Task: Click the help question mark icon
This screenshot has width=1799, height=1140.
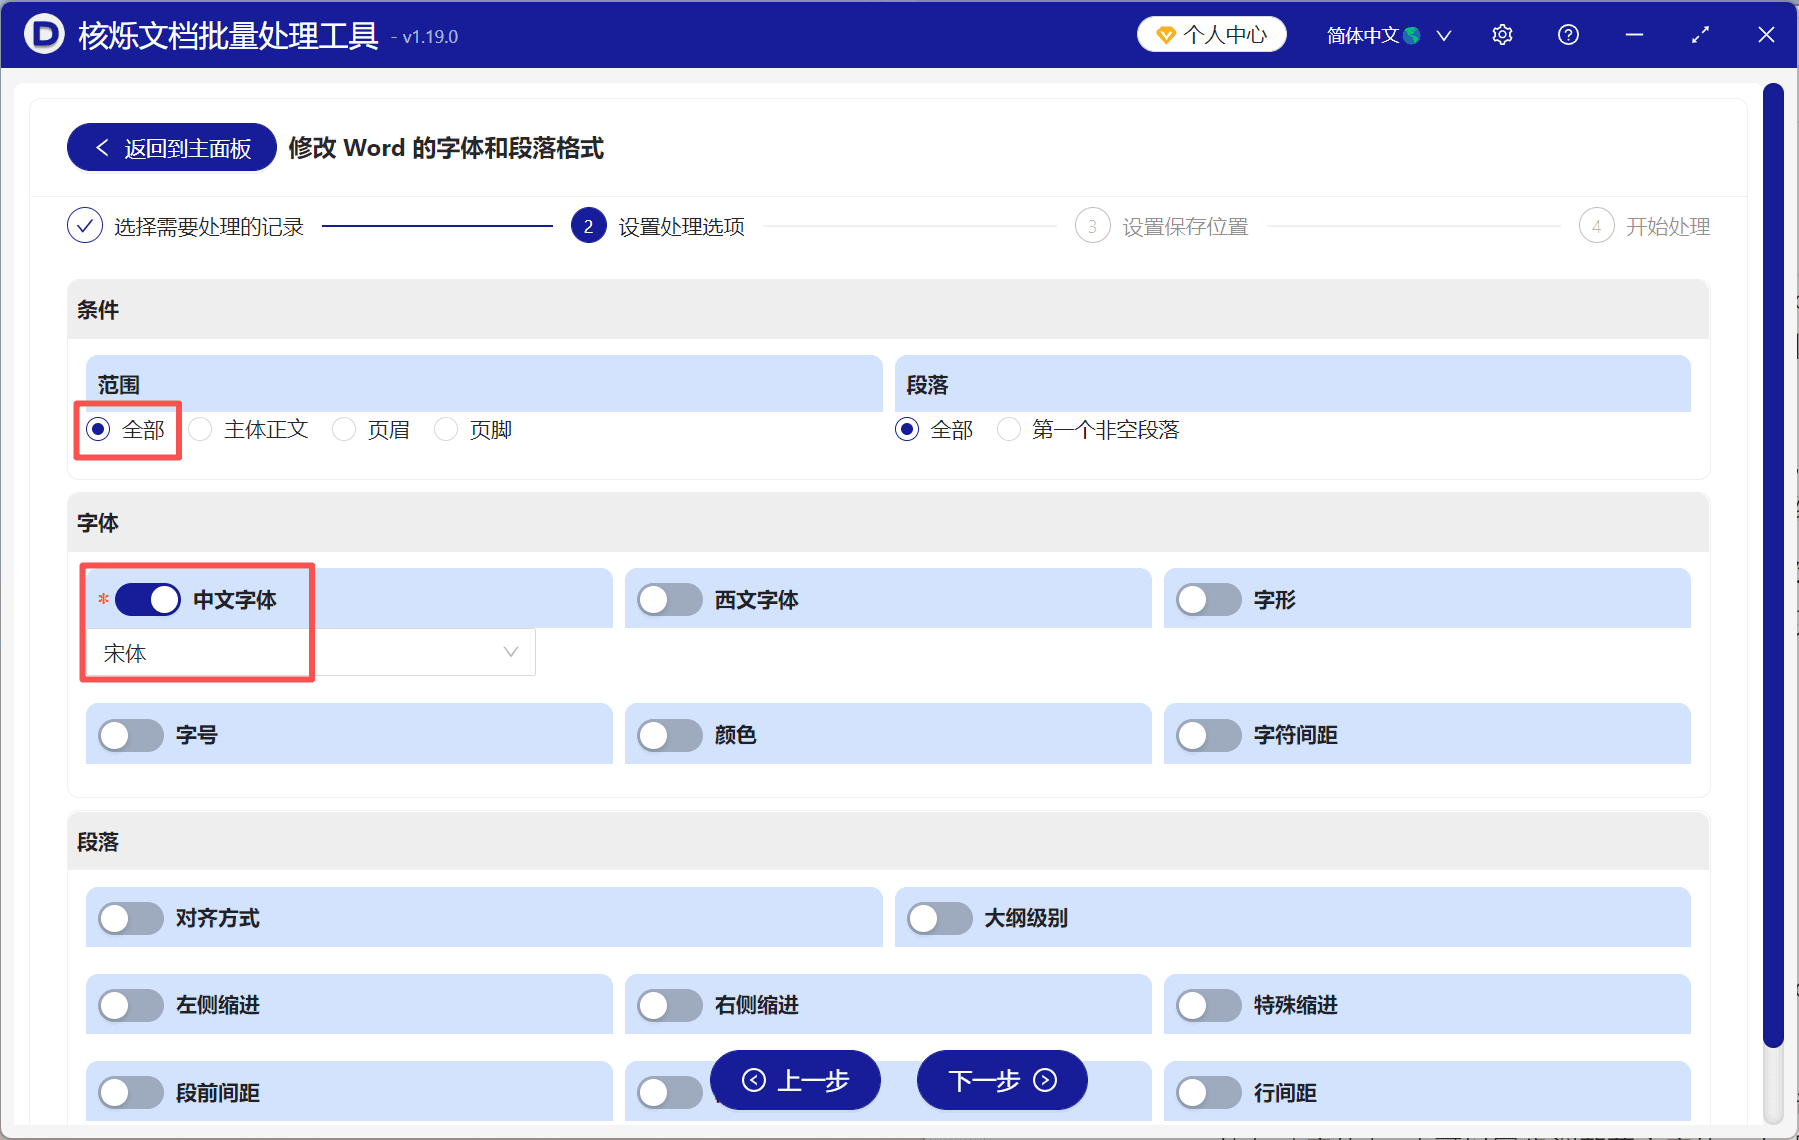Action: click(x=1567, y=34)
